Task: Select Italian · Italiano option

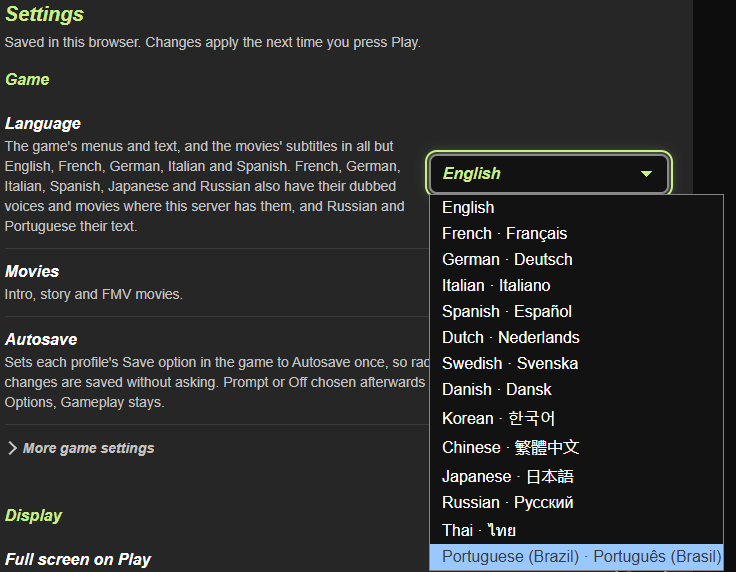Action: point(576,285)
